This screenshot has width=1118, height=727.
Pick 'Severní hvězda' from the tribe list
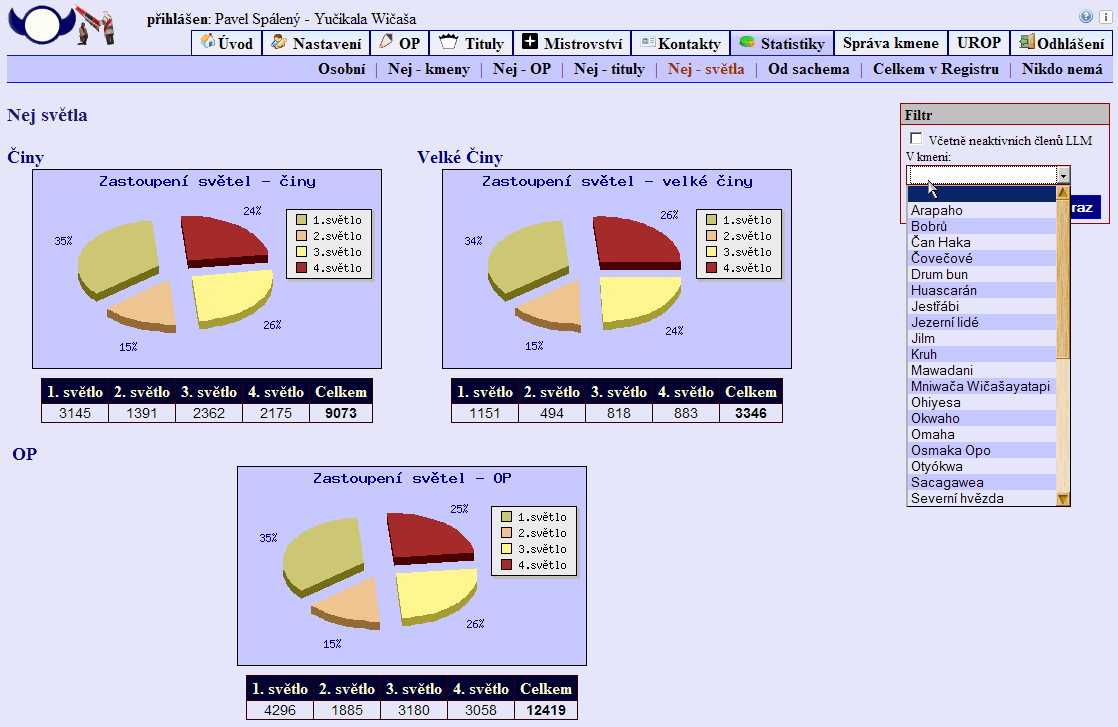957,498
